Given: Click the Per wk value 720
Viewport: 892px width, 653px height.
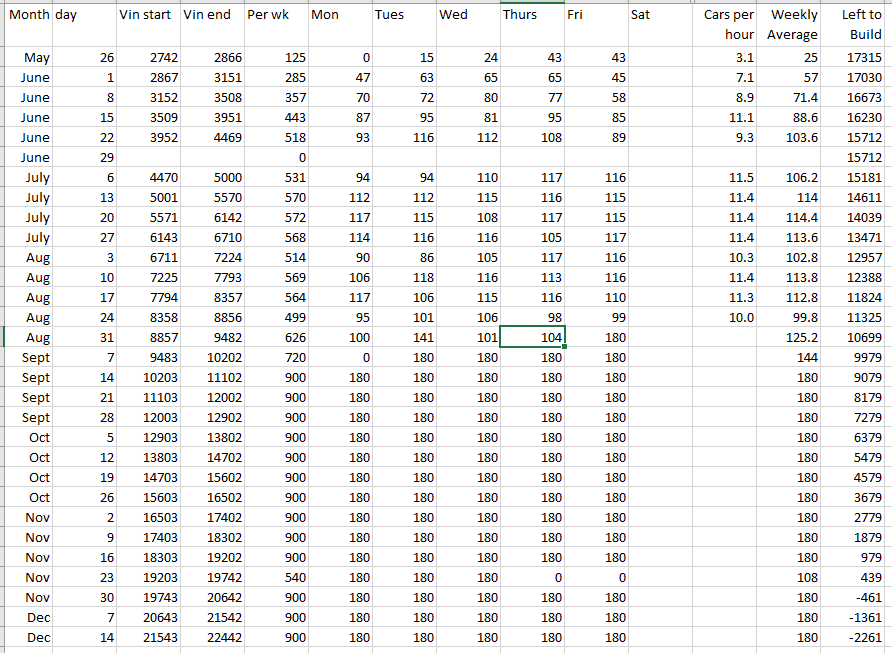Looking at the screenshot, I should click(x=275, y=358).
